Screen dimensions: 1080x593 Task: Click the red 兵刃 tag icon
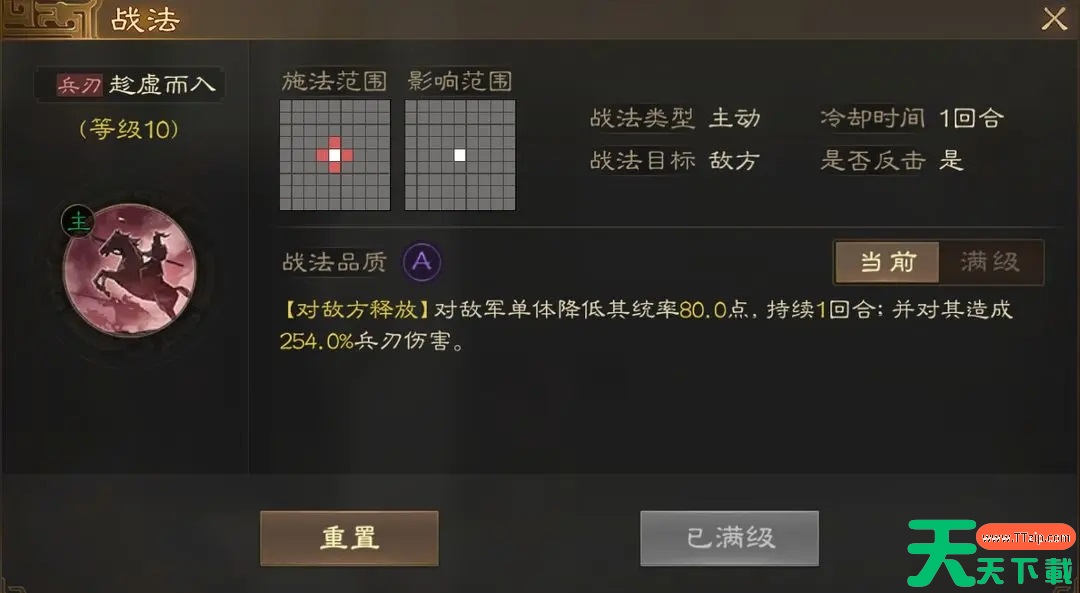(79, 85)
